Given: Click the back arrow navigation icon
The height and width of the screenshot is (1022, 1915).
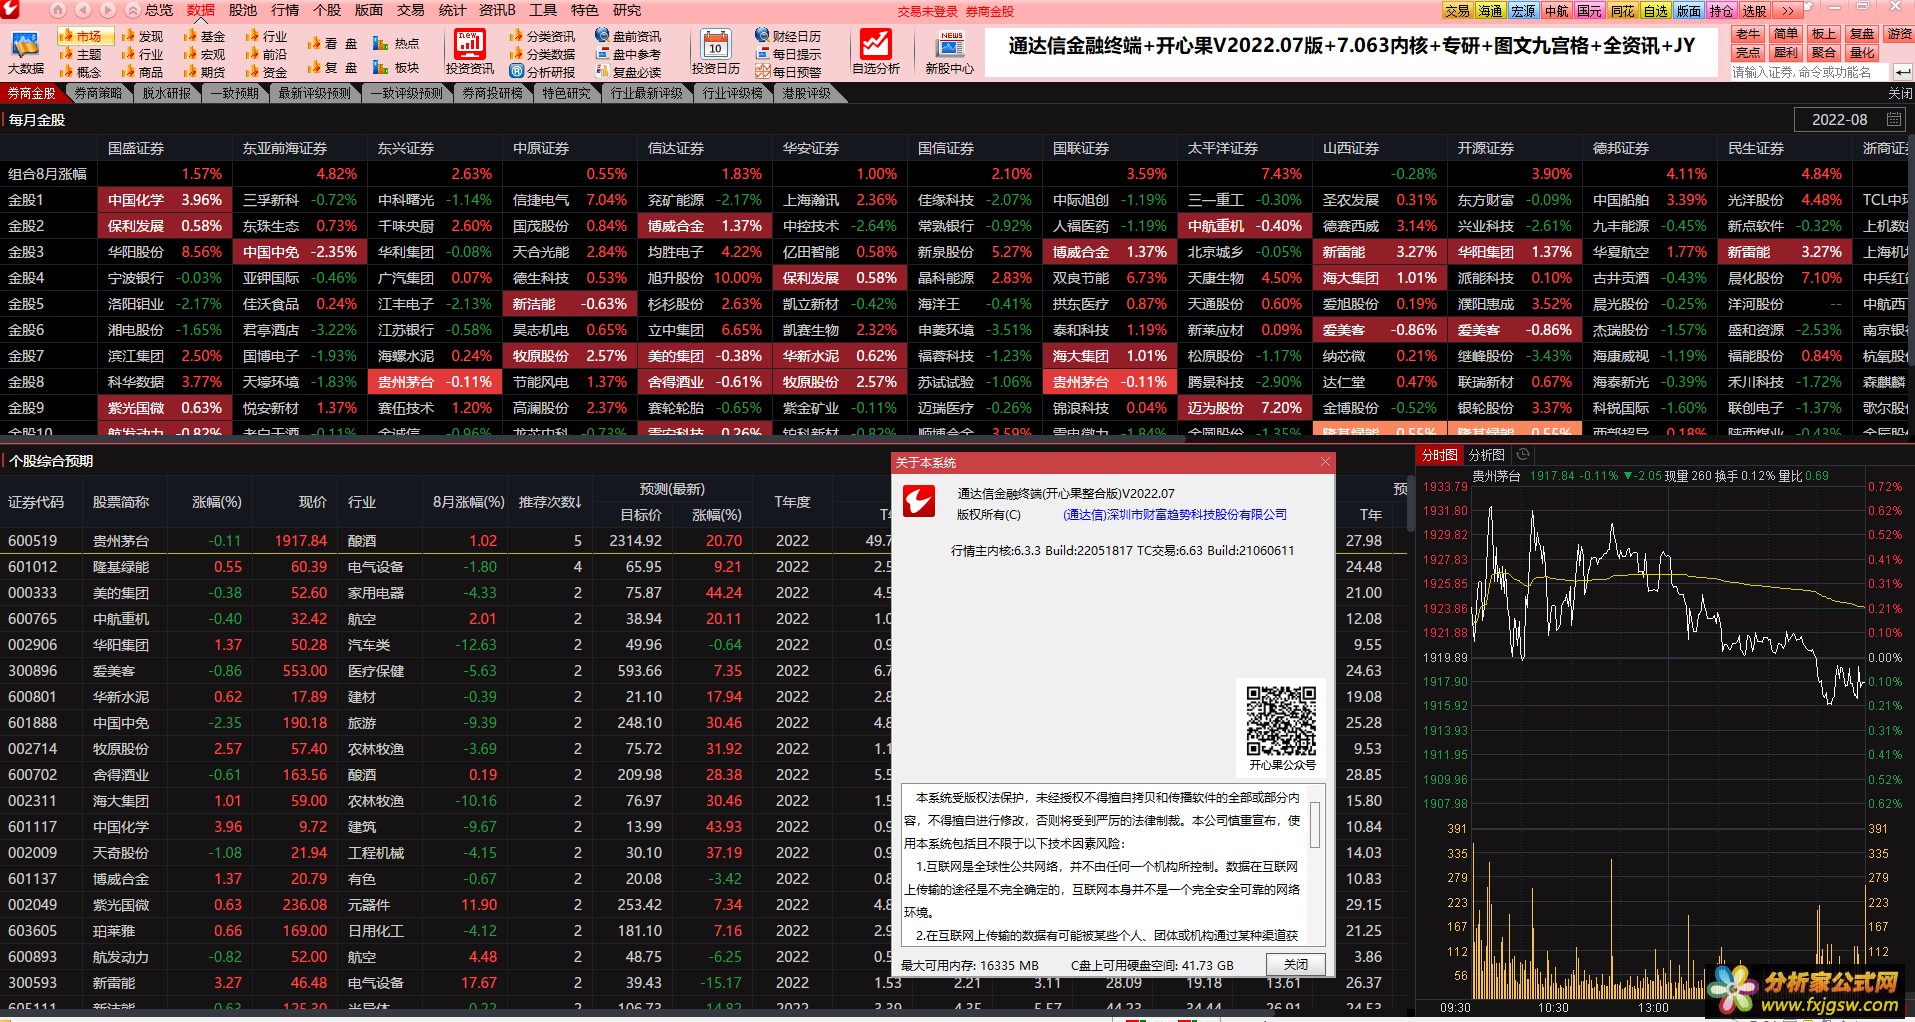Looking at the screenshot, I should (83, 10).
